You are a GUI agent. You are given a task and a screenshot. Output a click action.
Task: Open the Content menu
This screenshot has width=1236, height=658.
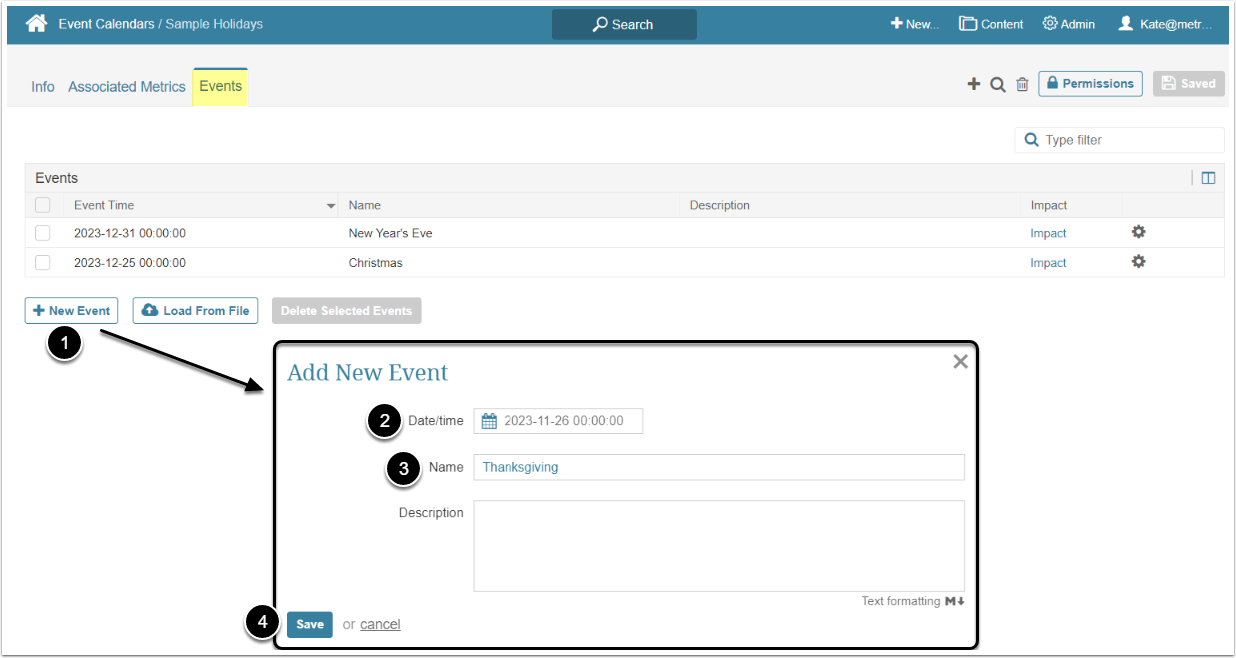coord(991,24)
